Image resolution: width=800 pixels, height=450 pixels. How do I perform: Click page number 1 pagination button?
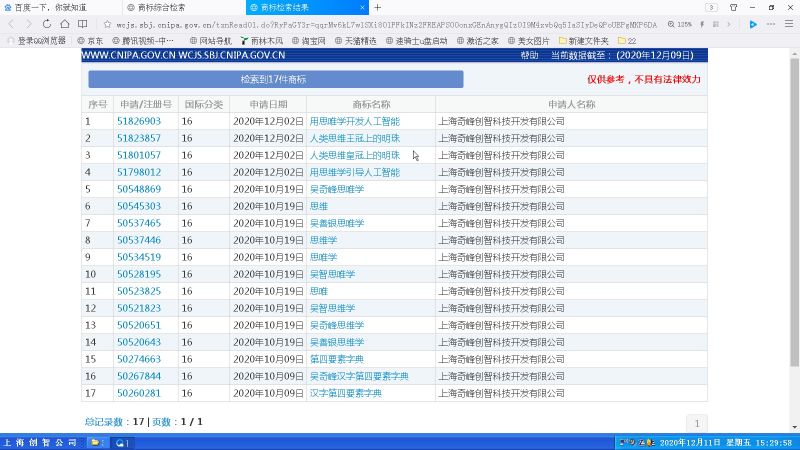coord(695,423)
